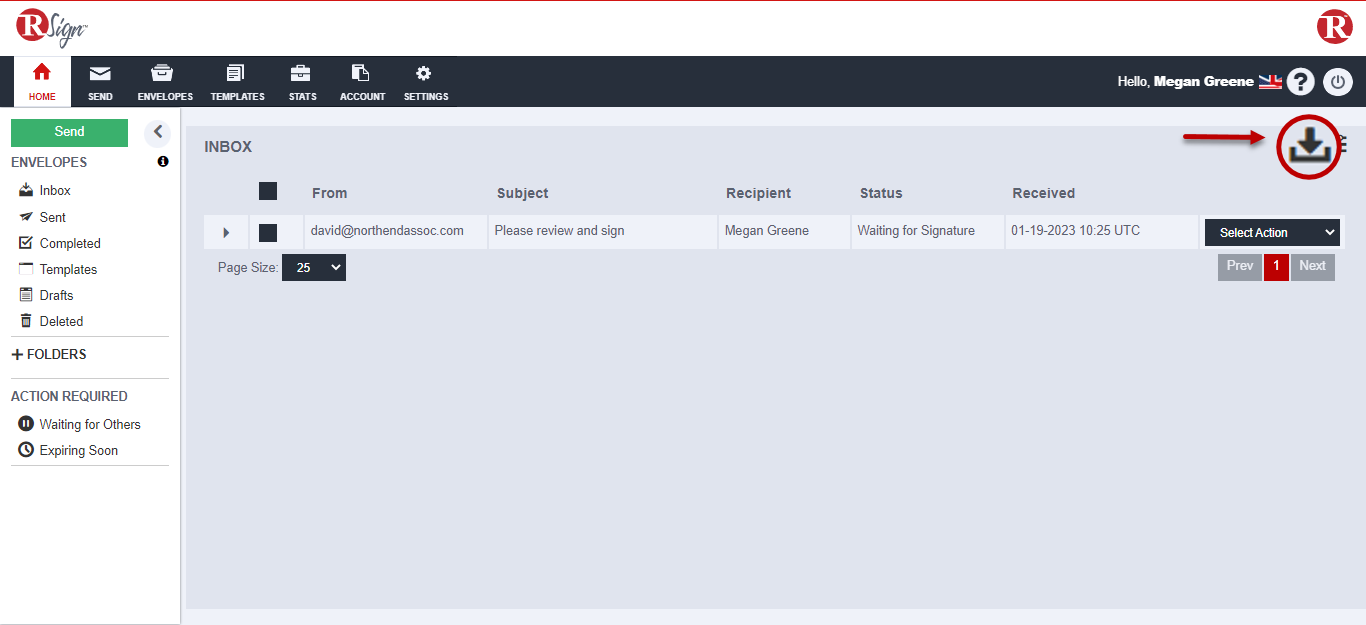Collapse the sidebar with the chevron icon
The height and width of the screenshot is (625, 1366).
157,132
